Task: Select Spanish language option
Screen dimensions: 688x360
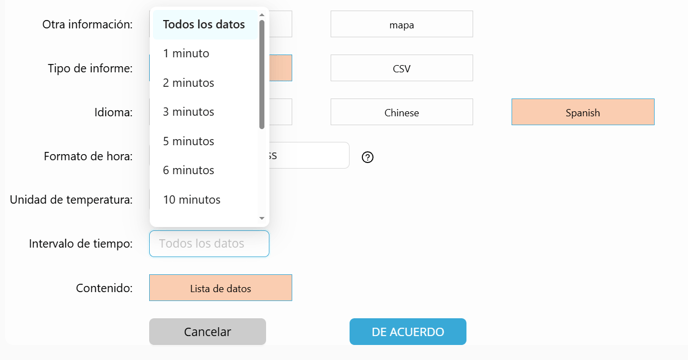Action: pos(583,112)
